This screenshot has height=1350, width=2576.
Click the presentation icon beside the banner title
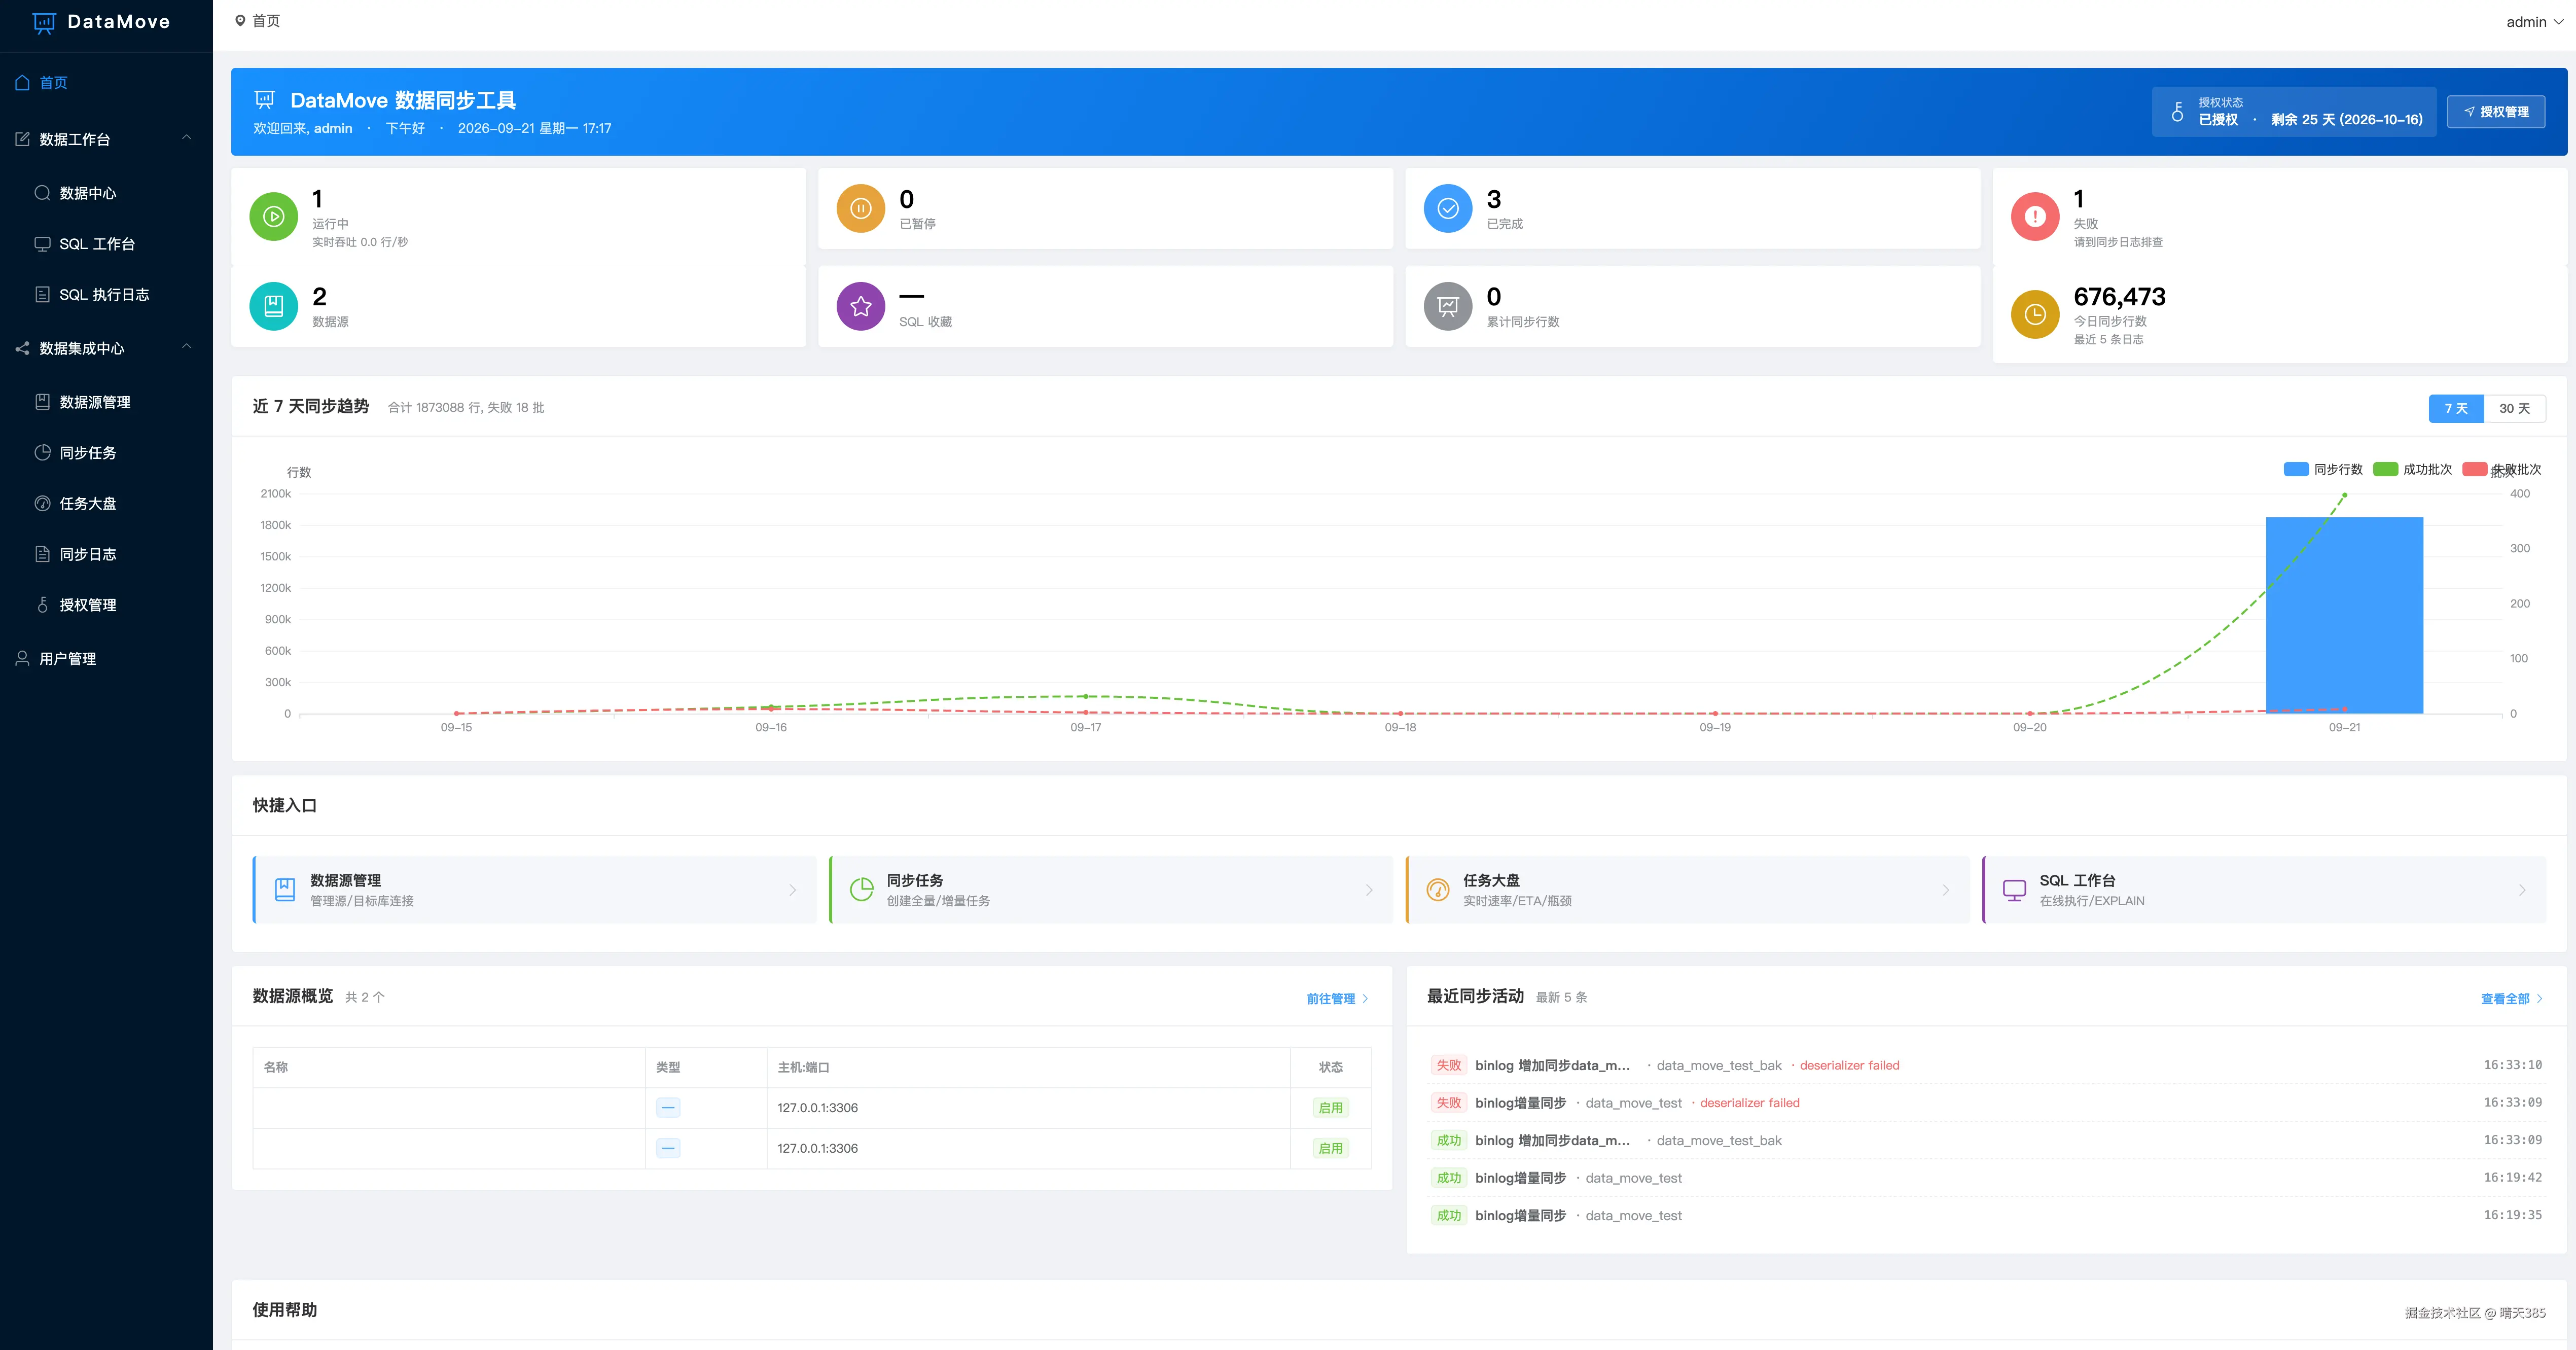[265, 99]
